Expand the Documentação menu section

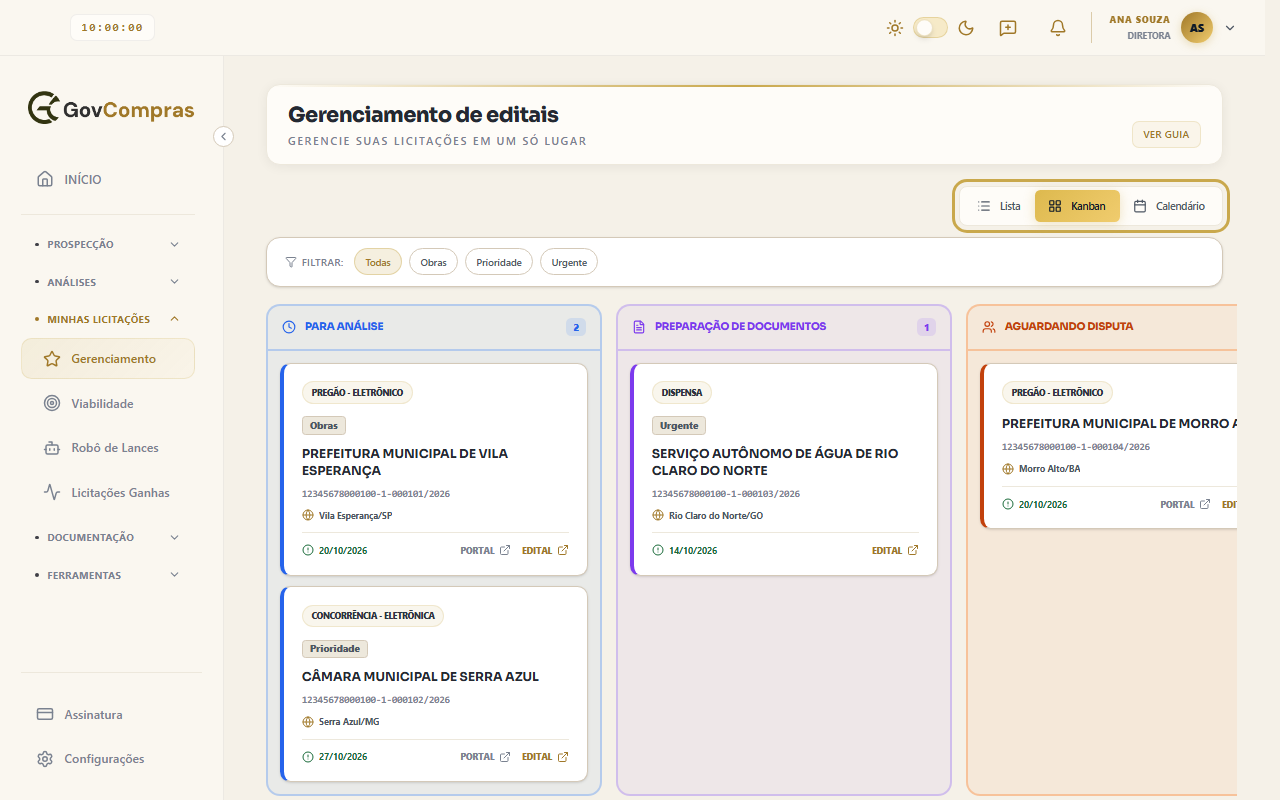point(108,538)
